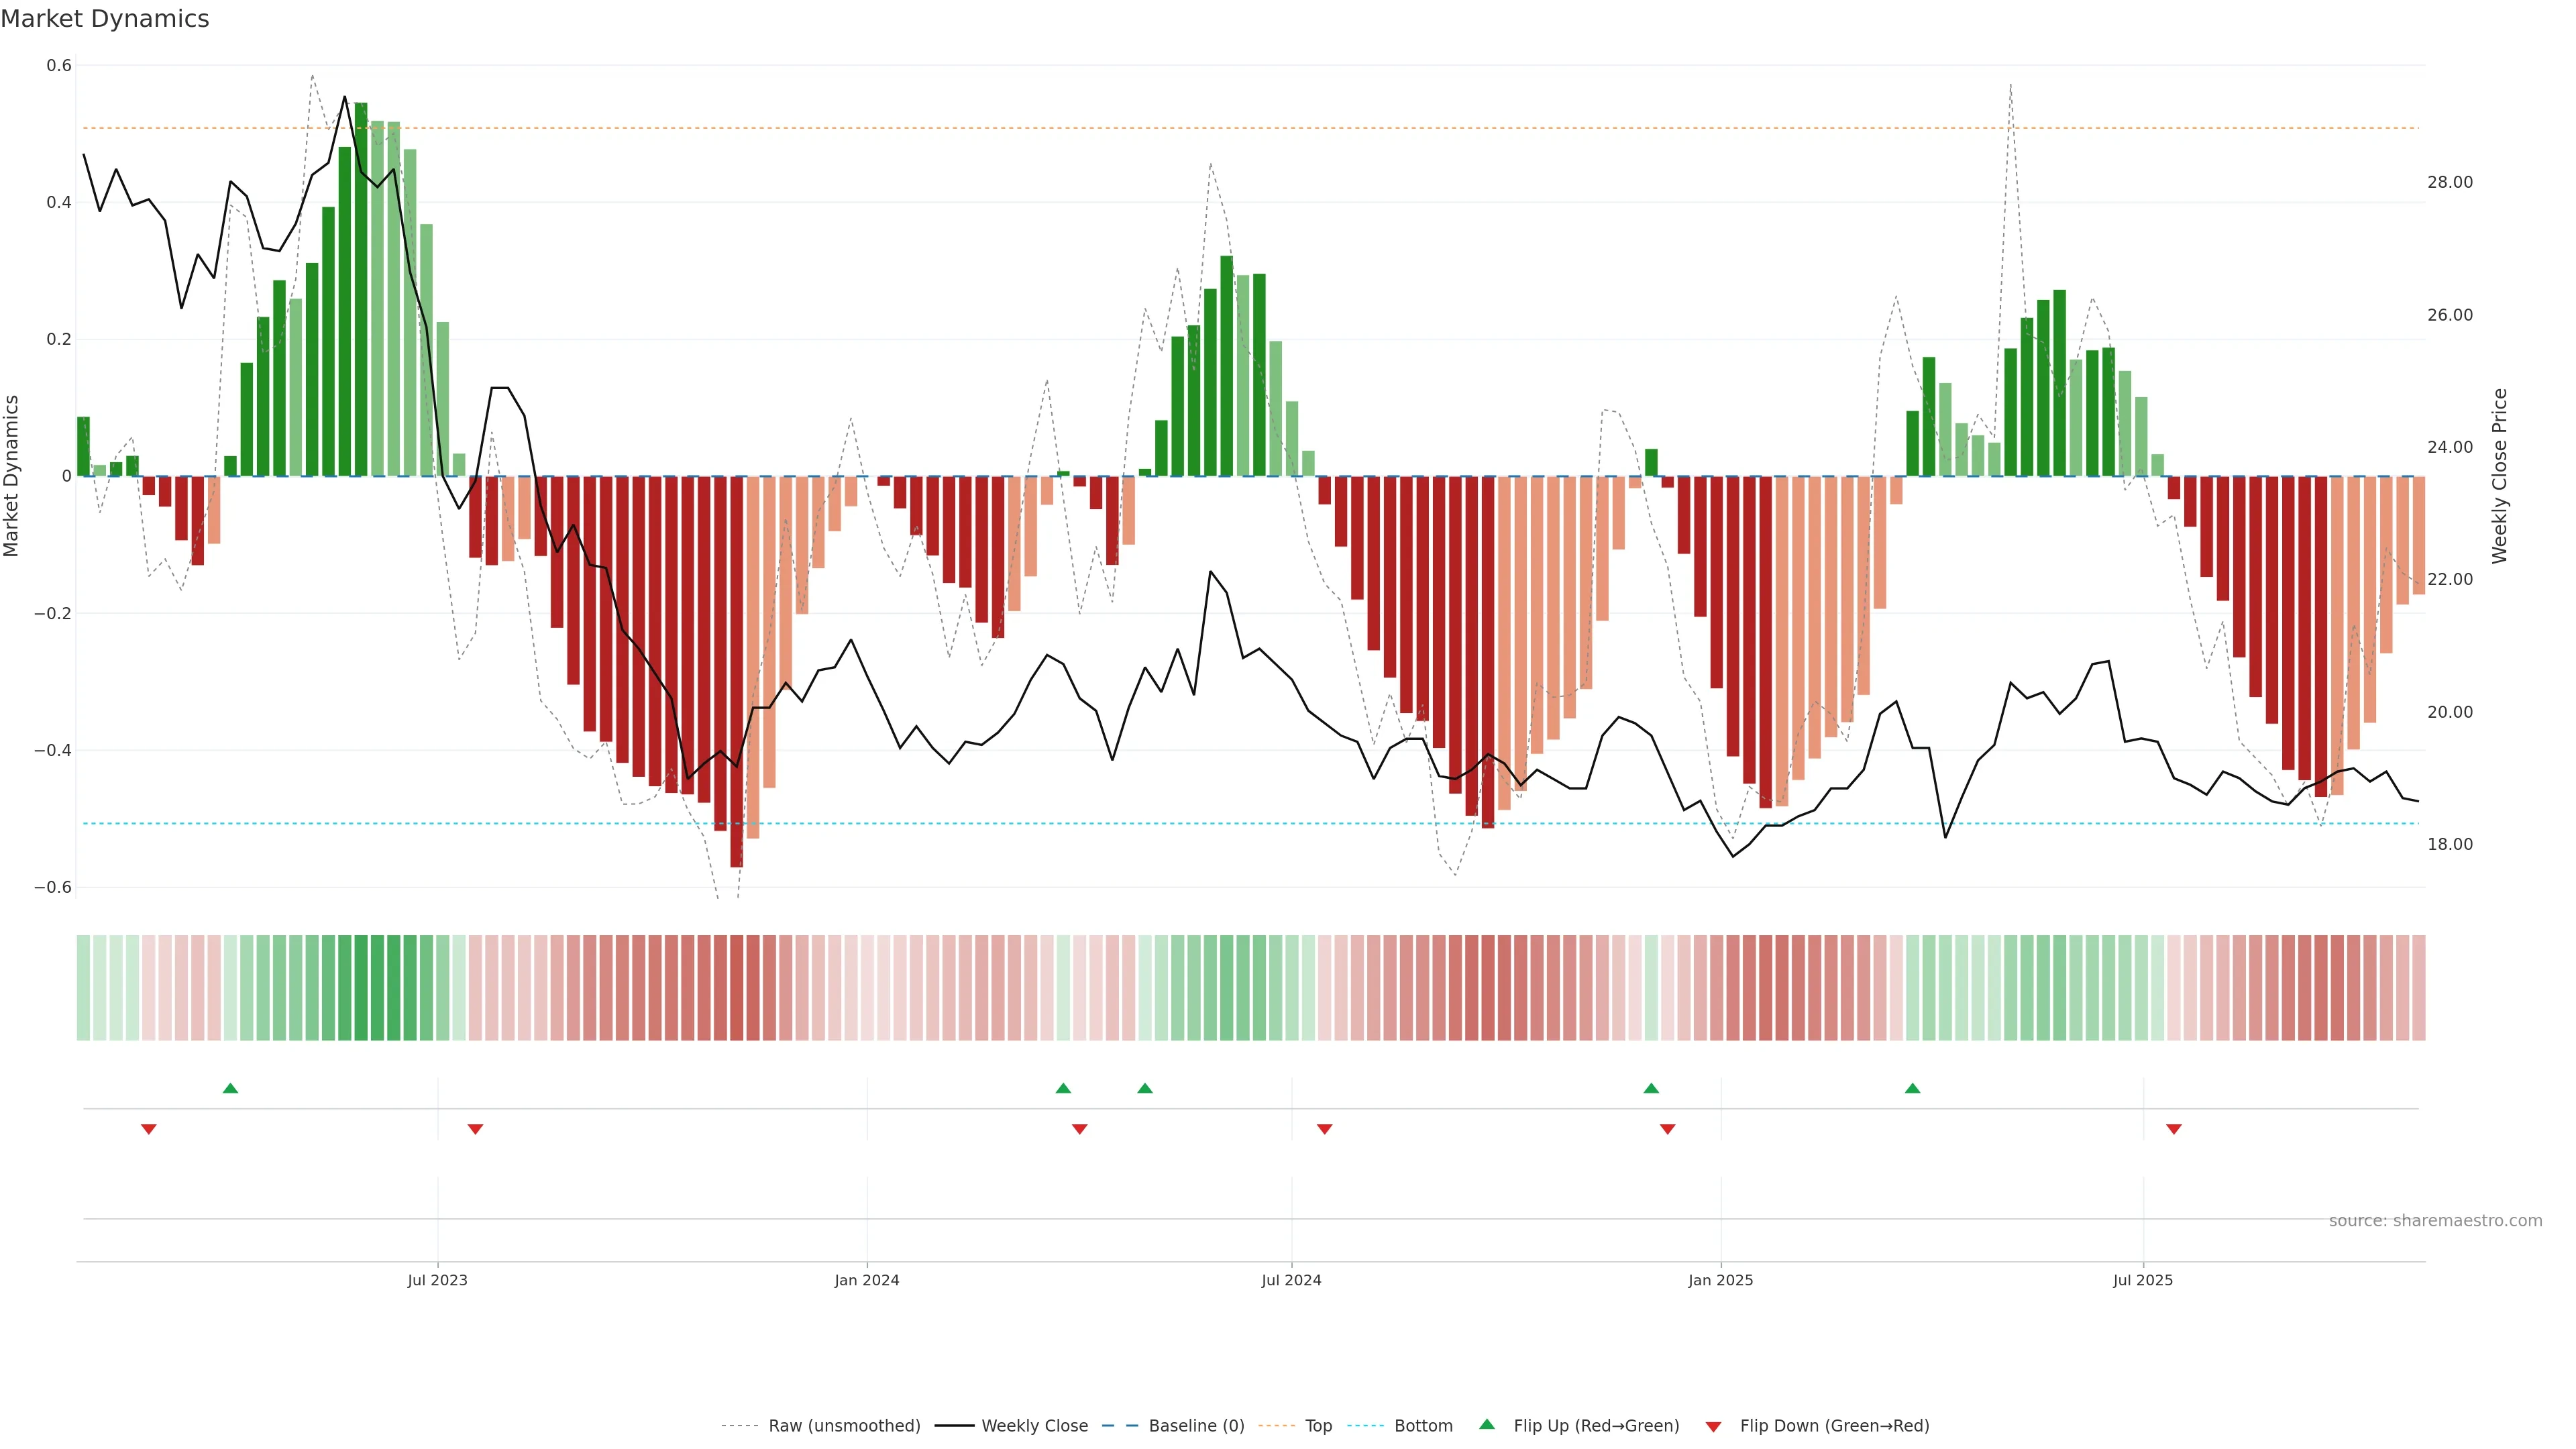Click the last green flip-up marker before Jul 2025

pos(1912,1088)
